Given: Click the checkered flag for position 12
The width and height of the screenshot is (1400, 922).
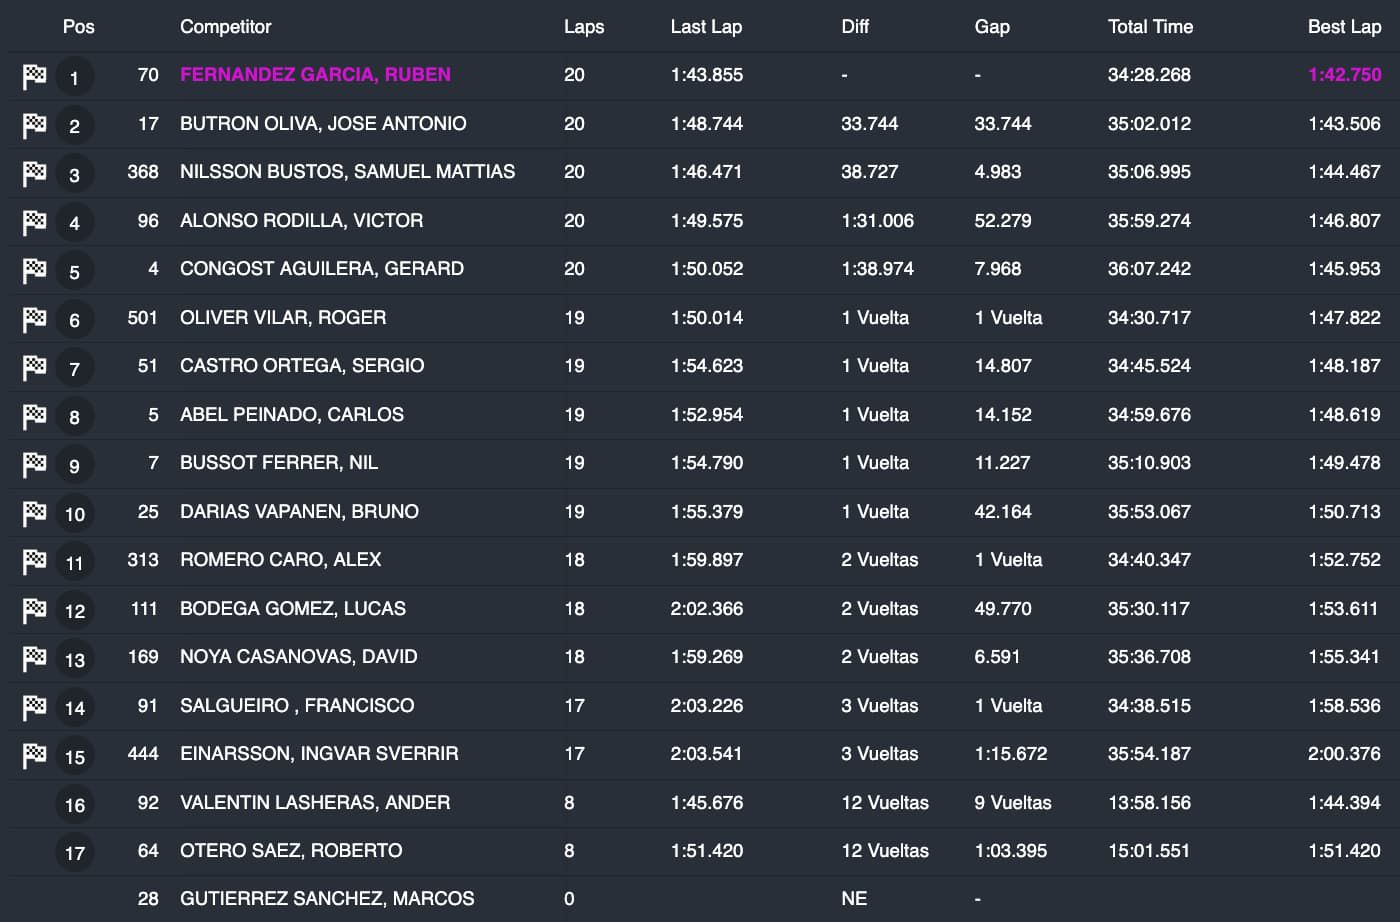Looking at the screenshot, I should 35,610.
